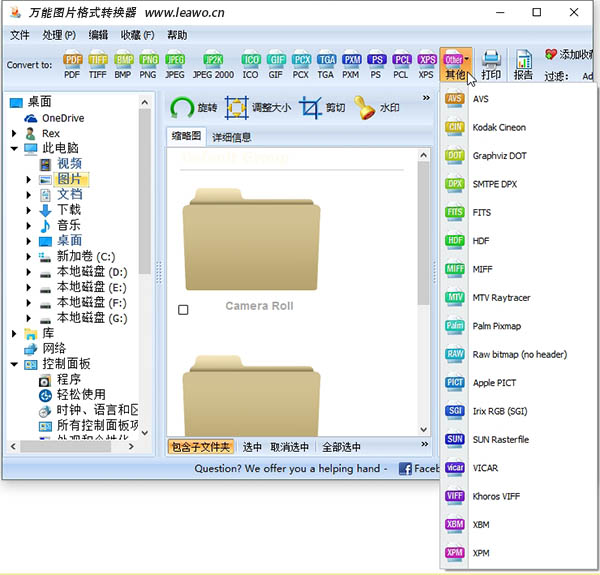Select the crop (剪切) tool

(x=322, y=108)
